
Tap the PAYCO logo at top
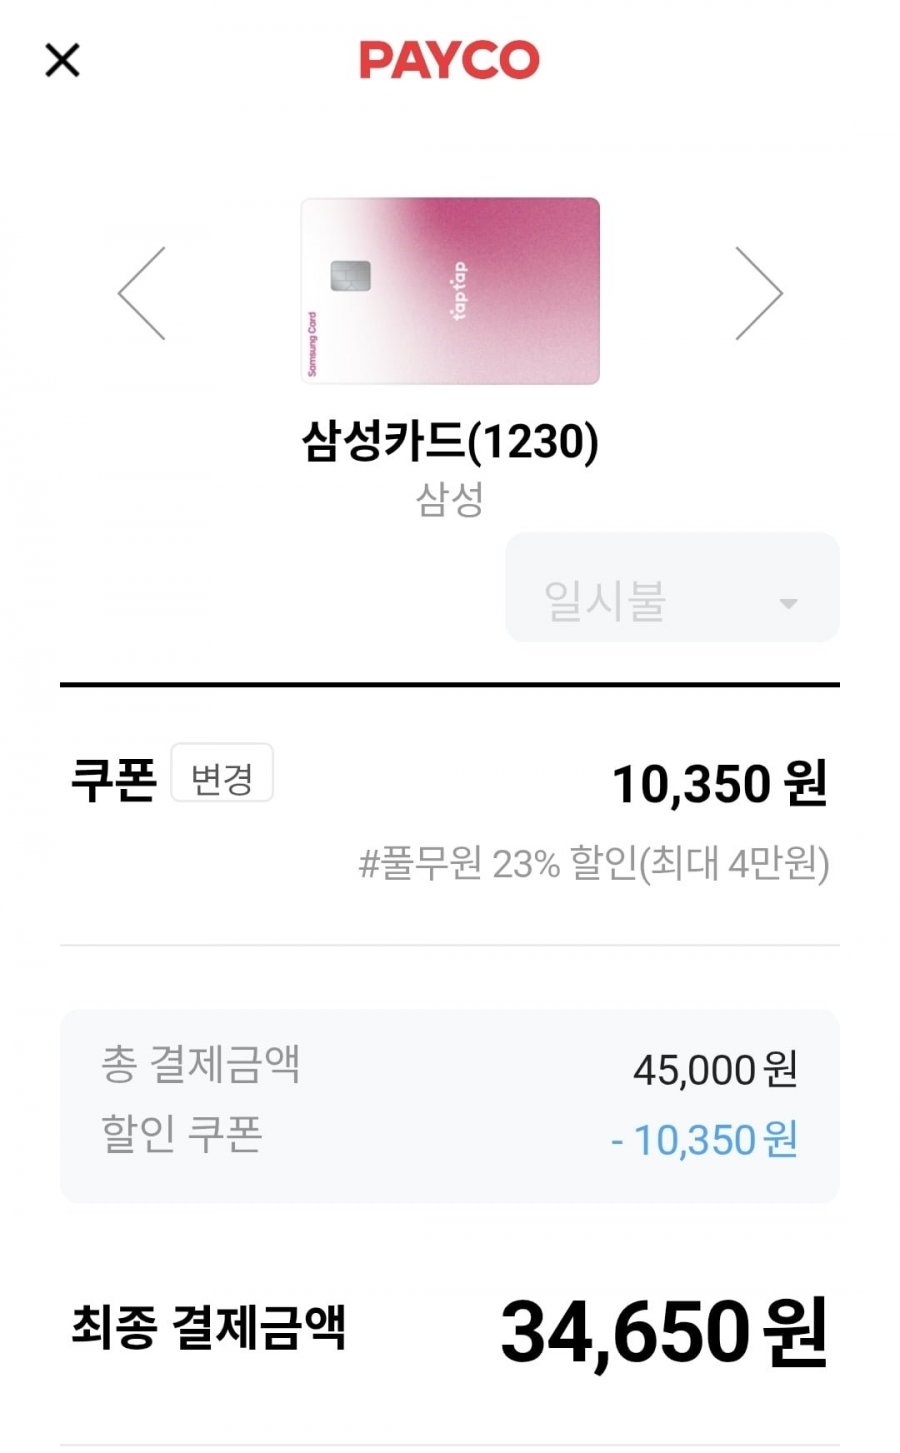449,60
